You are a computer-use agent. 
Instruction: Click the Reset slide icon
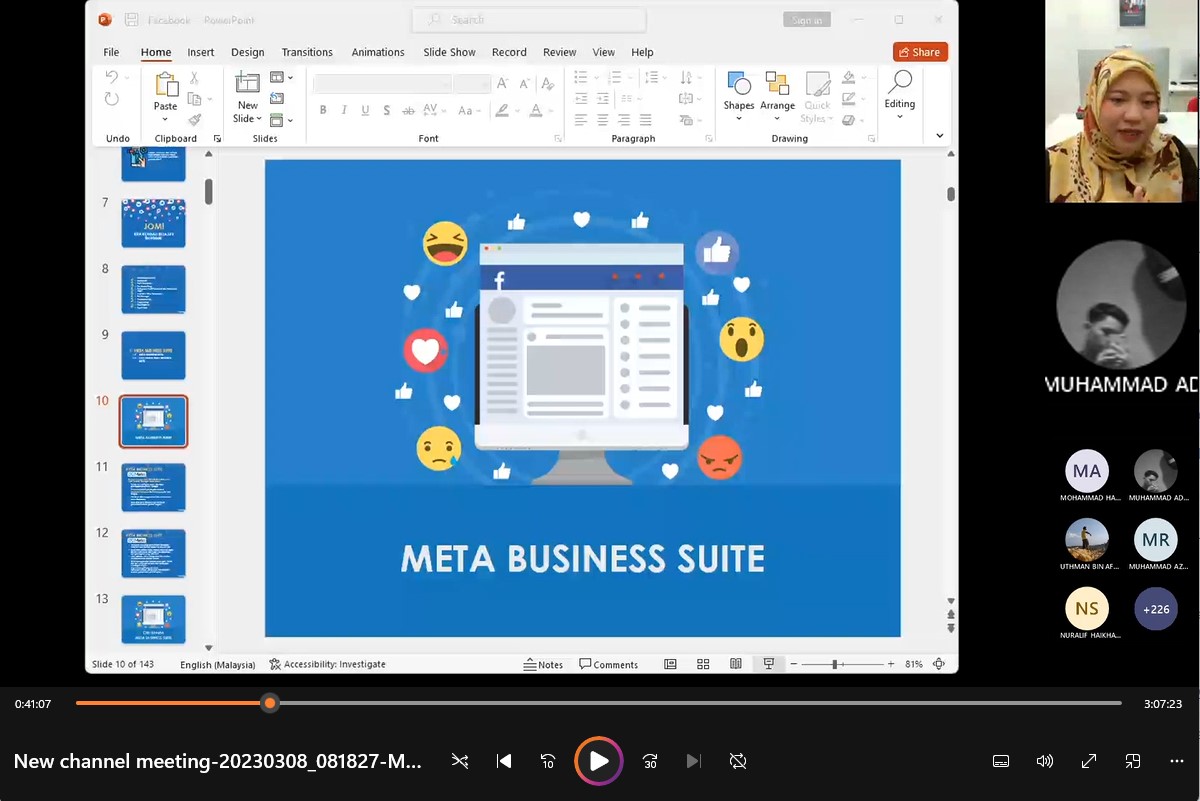[277, 99]
